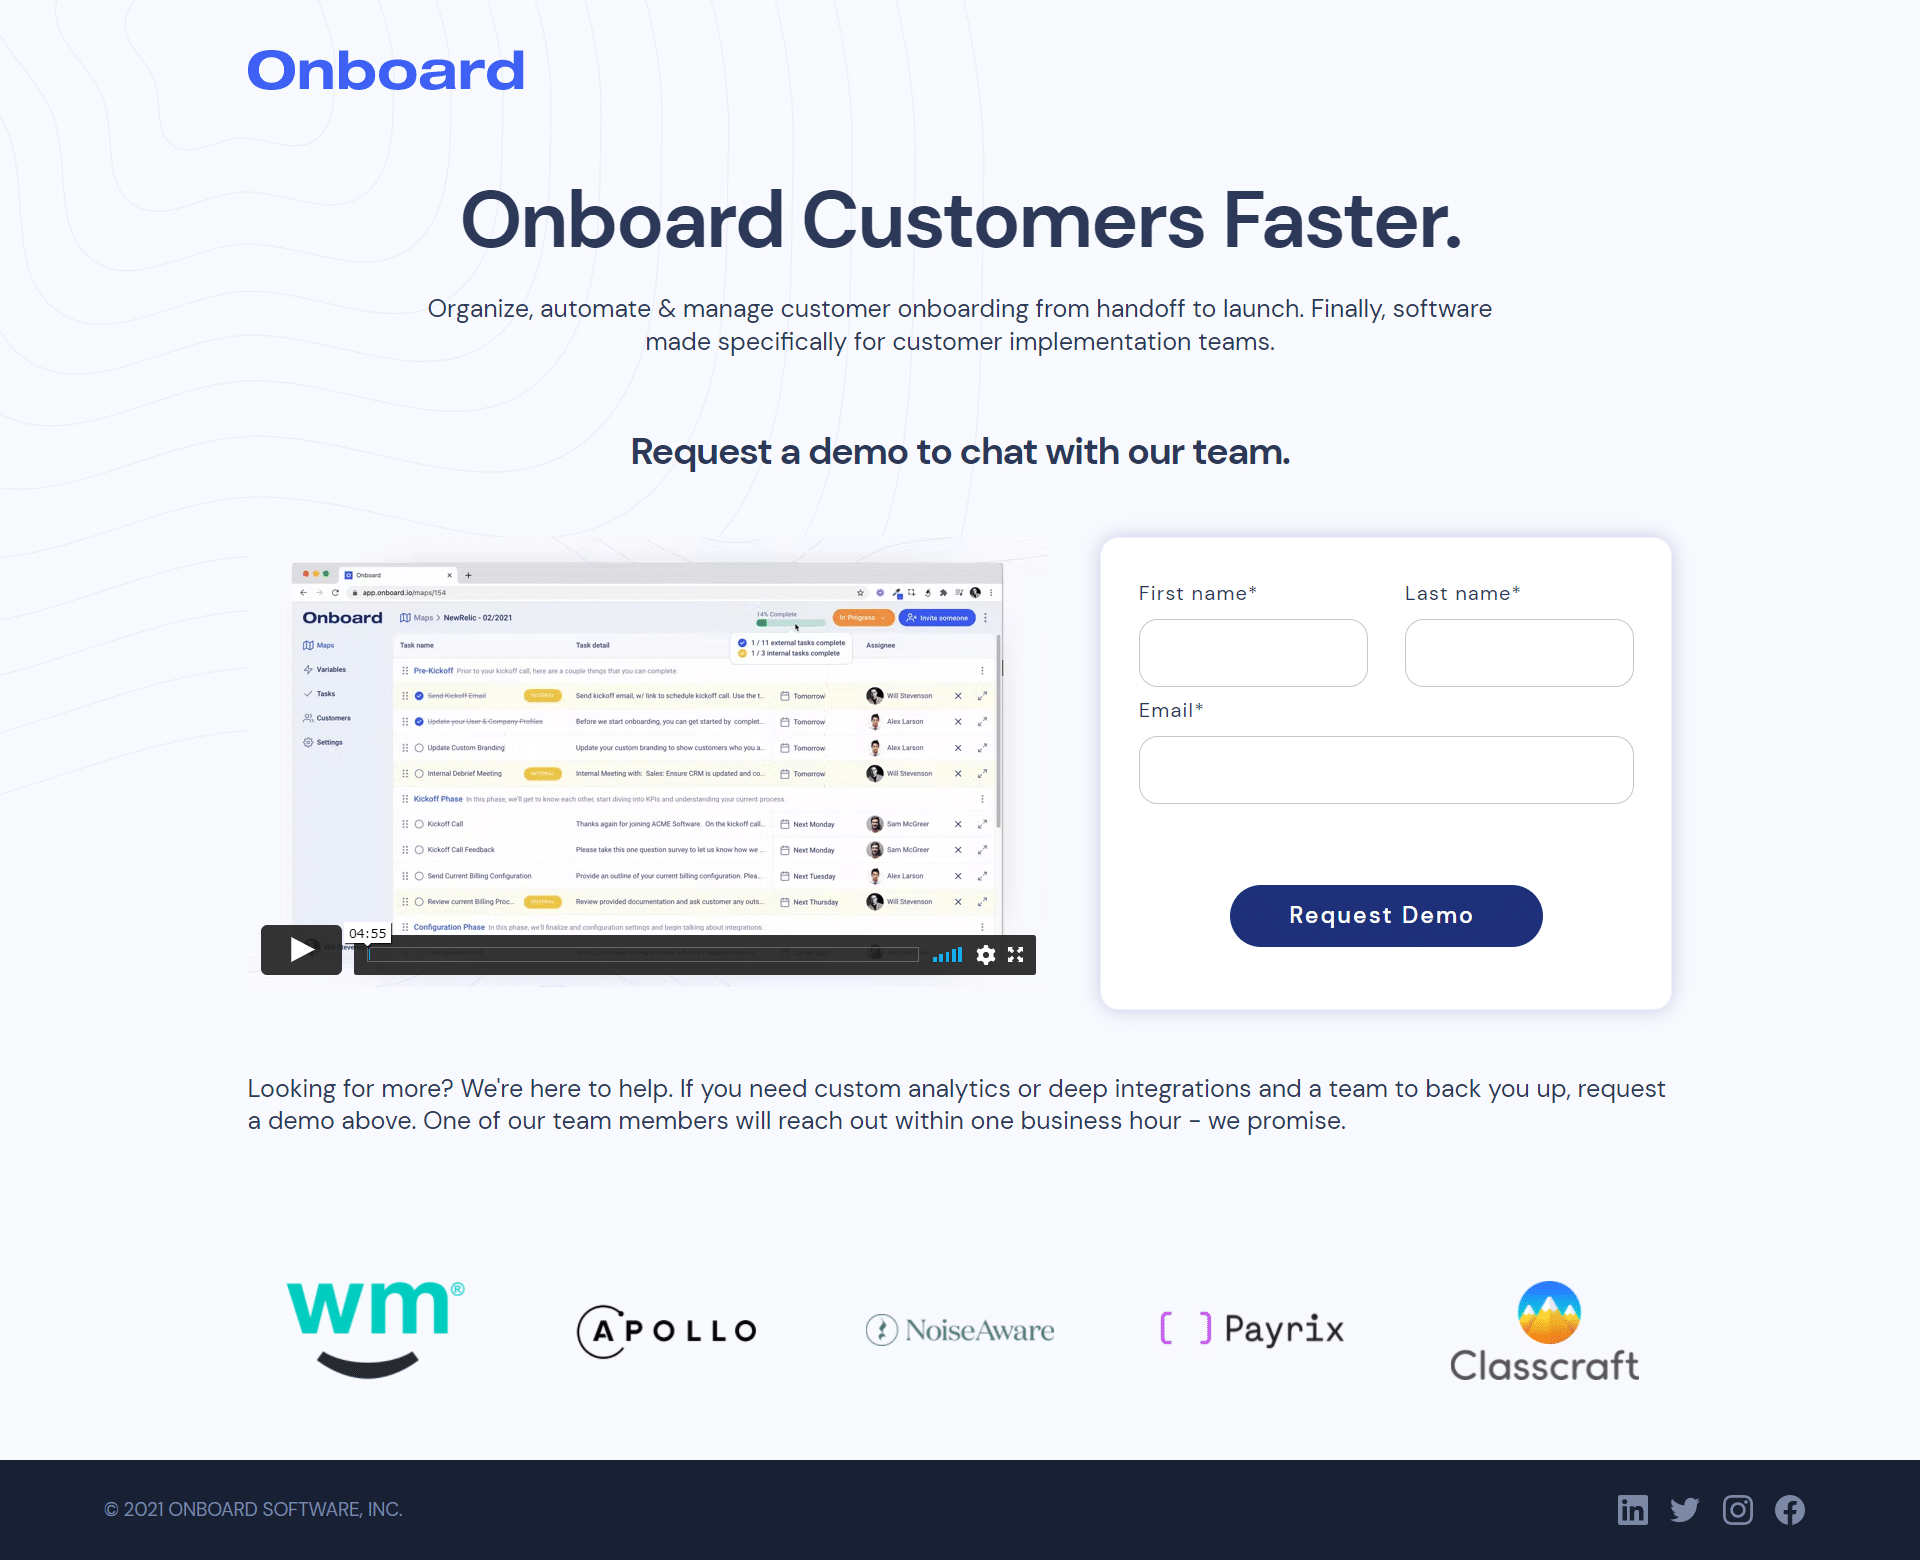Click the First name input field

point(1253,653)
